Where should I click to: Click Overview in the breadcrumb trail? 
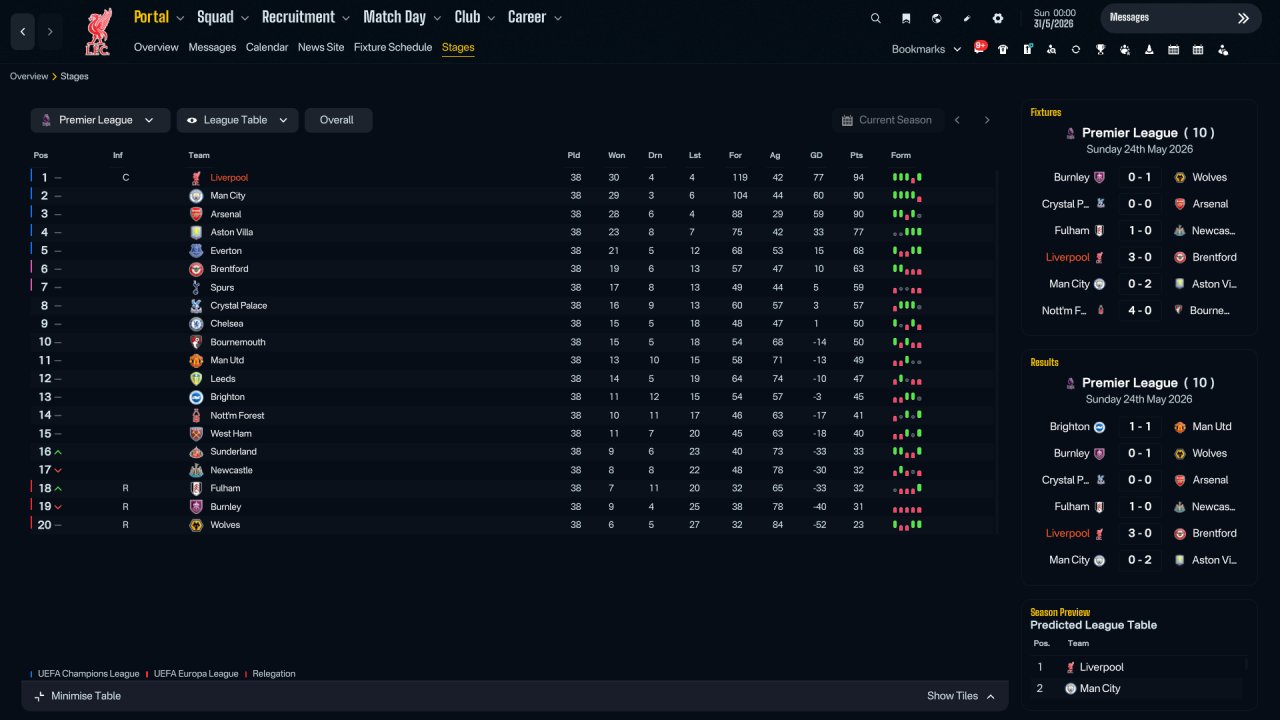click(x=29, y=77)
